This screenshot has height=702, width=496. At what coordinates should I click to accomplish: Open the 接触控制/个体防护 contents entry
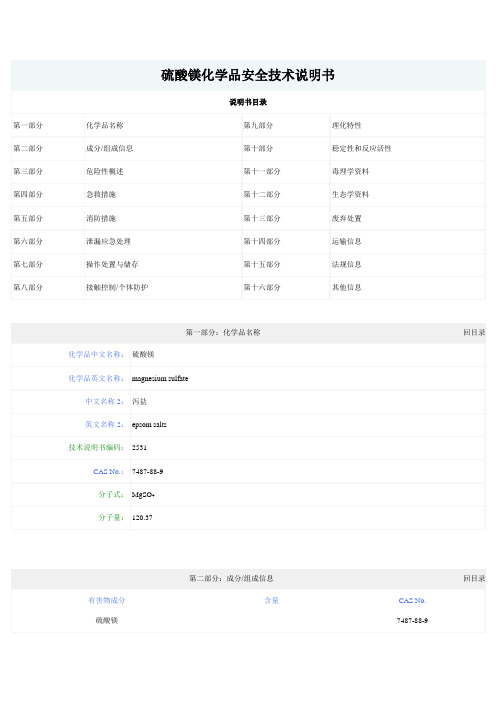[x=117, y=287]
